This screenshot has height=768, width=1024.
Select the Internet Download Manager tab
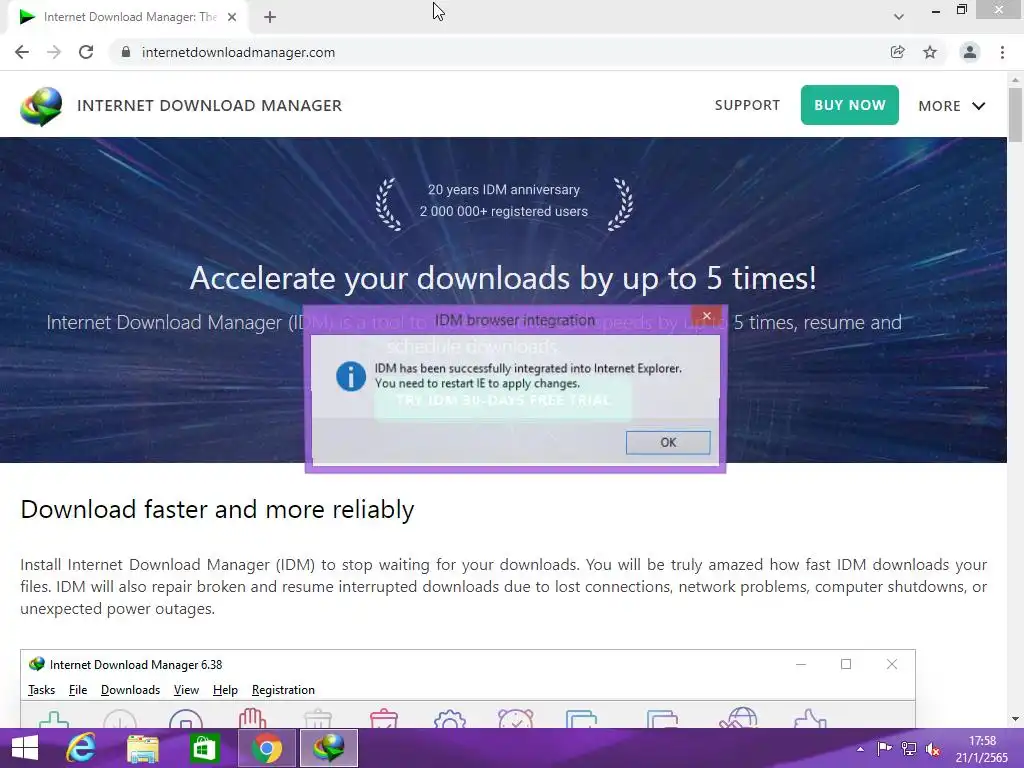tap(128, 18)
